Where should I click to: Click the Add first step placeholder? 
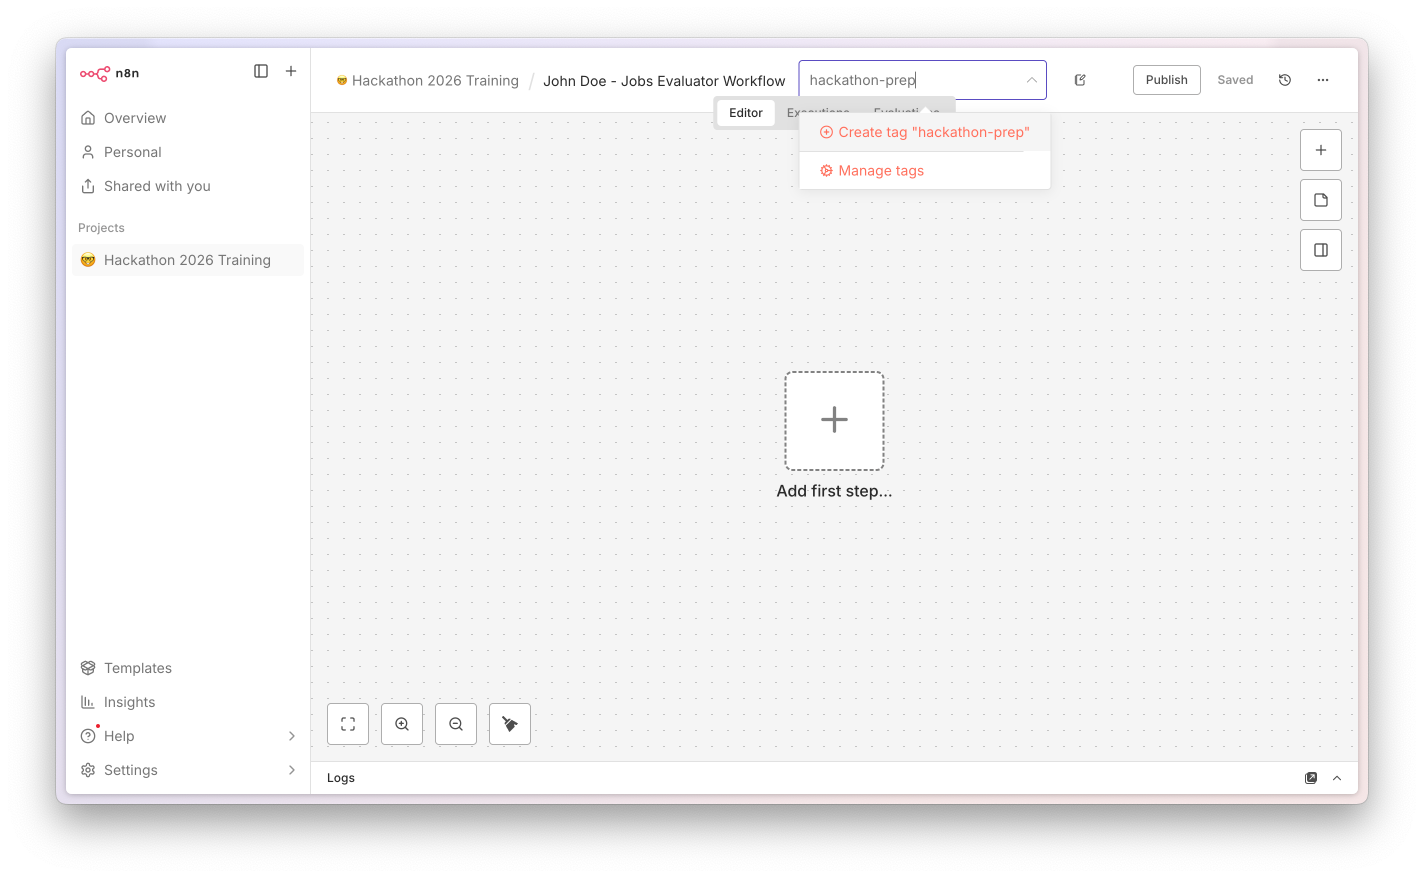(x=834, y=421)
